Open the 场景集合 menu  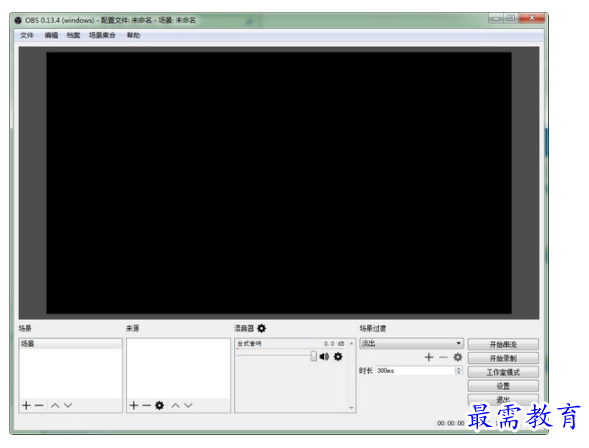(x=102, y=35)
